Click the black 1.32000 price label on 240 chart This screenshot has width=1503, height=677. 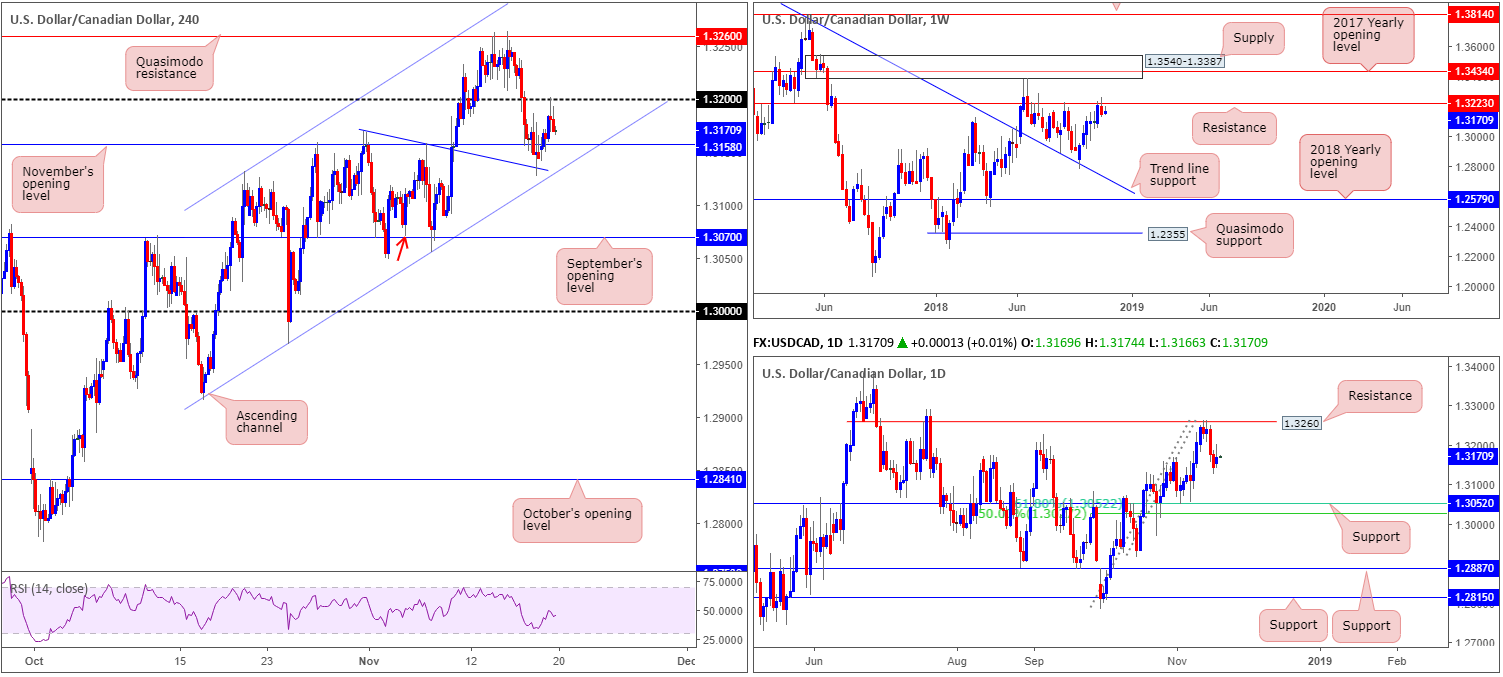tap(721, 99)
